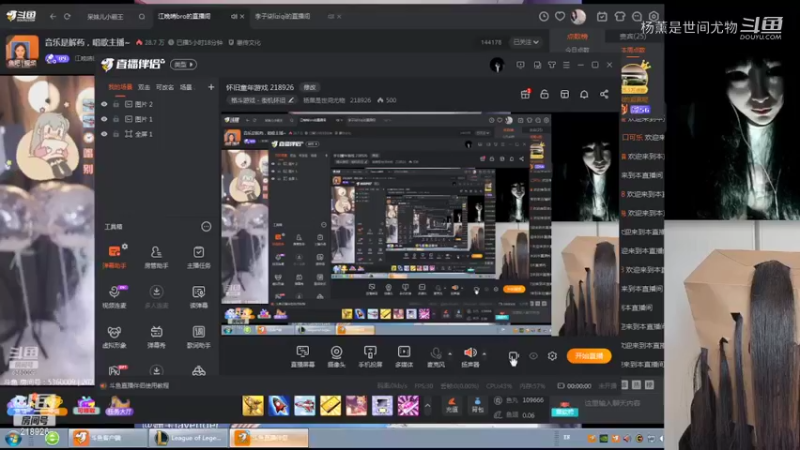
Task: Refresh page in Douyu client
Action: [x=67, y=16]
